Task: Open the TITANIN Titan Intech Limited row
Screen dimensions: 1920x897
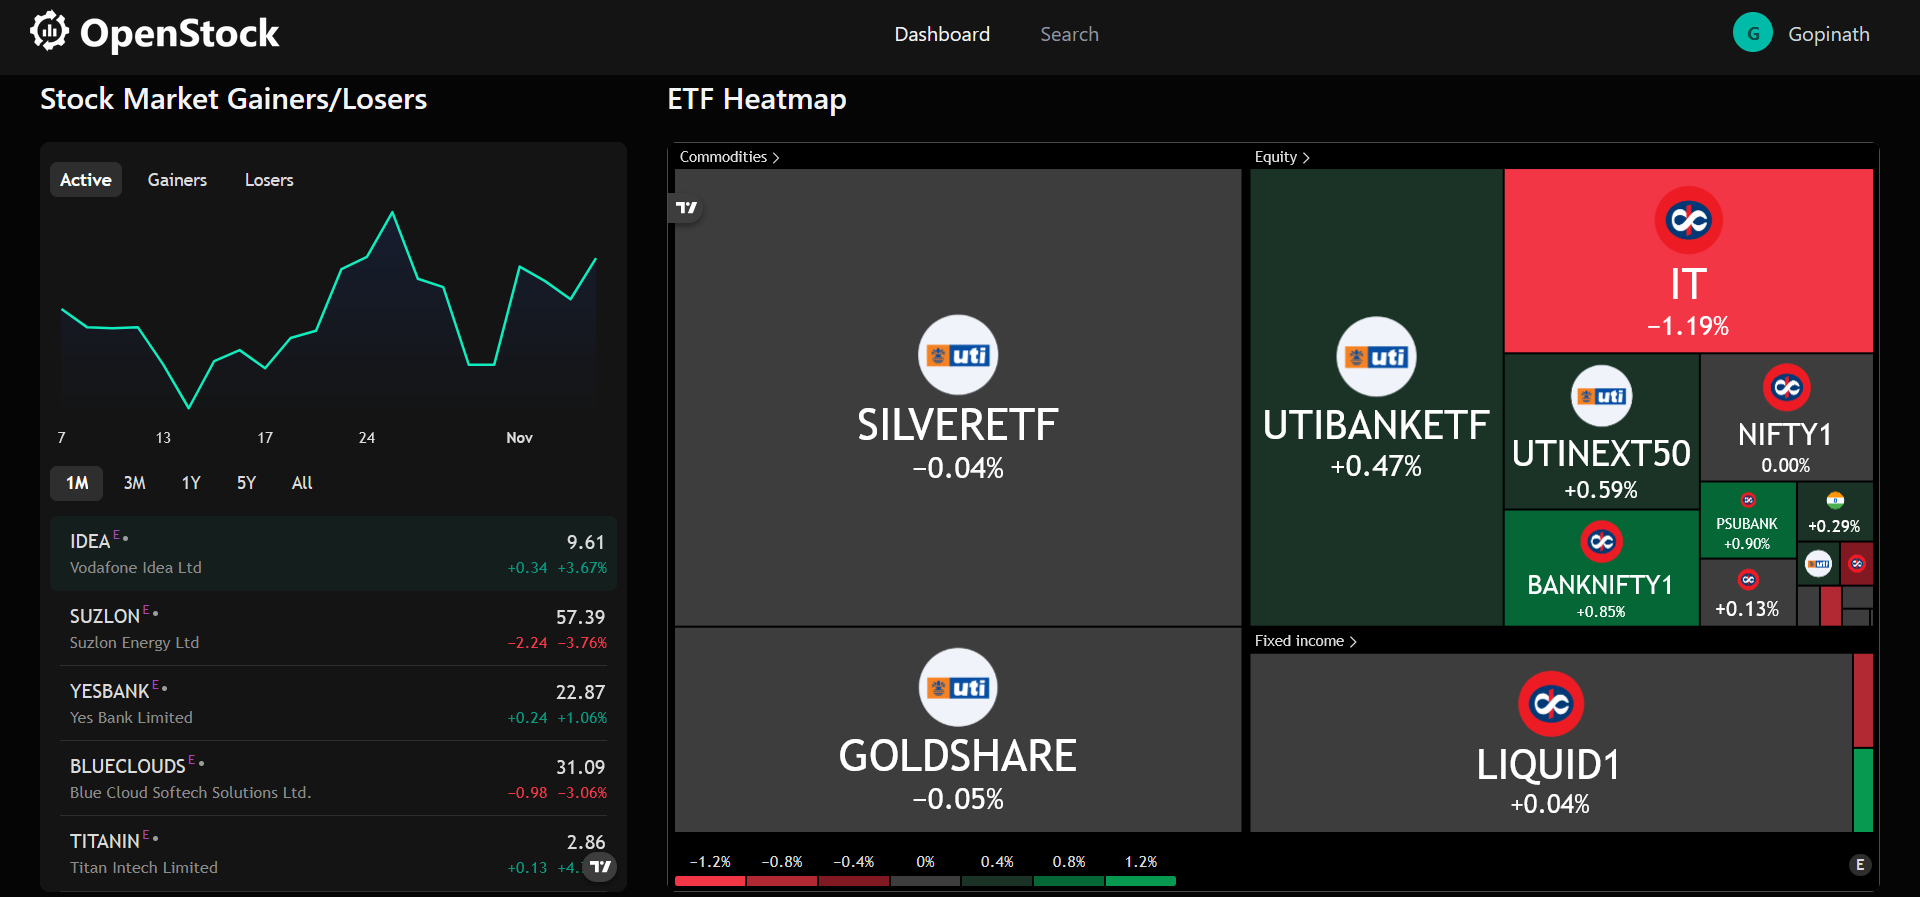Action: 333,853
